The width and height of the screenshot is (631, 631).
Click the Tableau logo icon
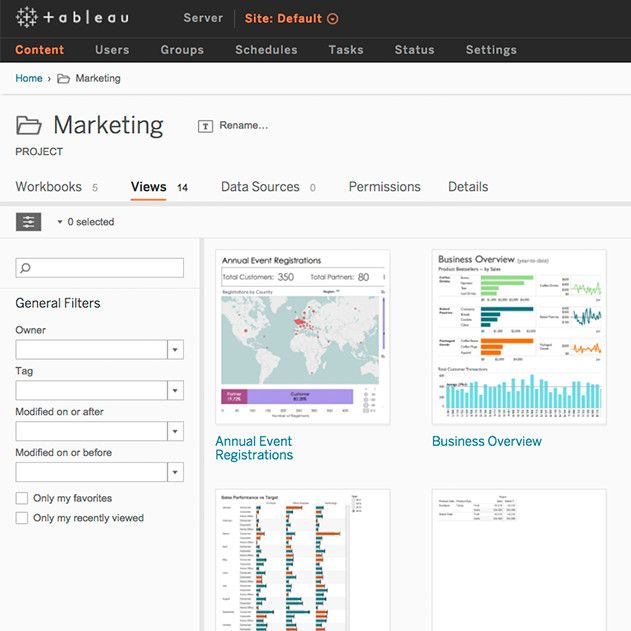click(x=27, y=18)
